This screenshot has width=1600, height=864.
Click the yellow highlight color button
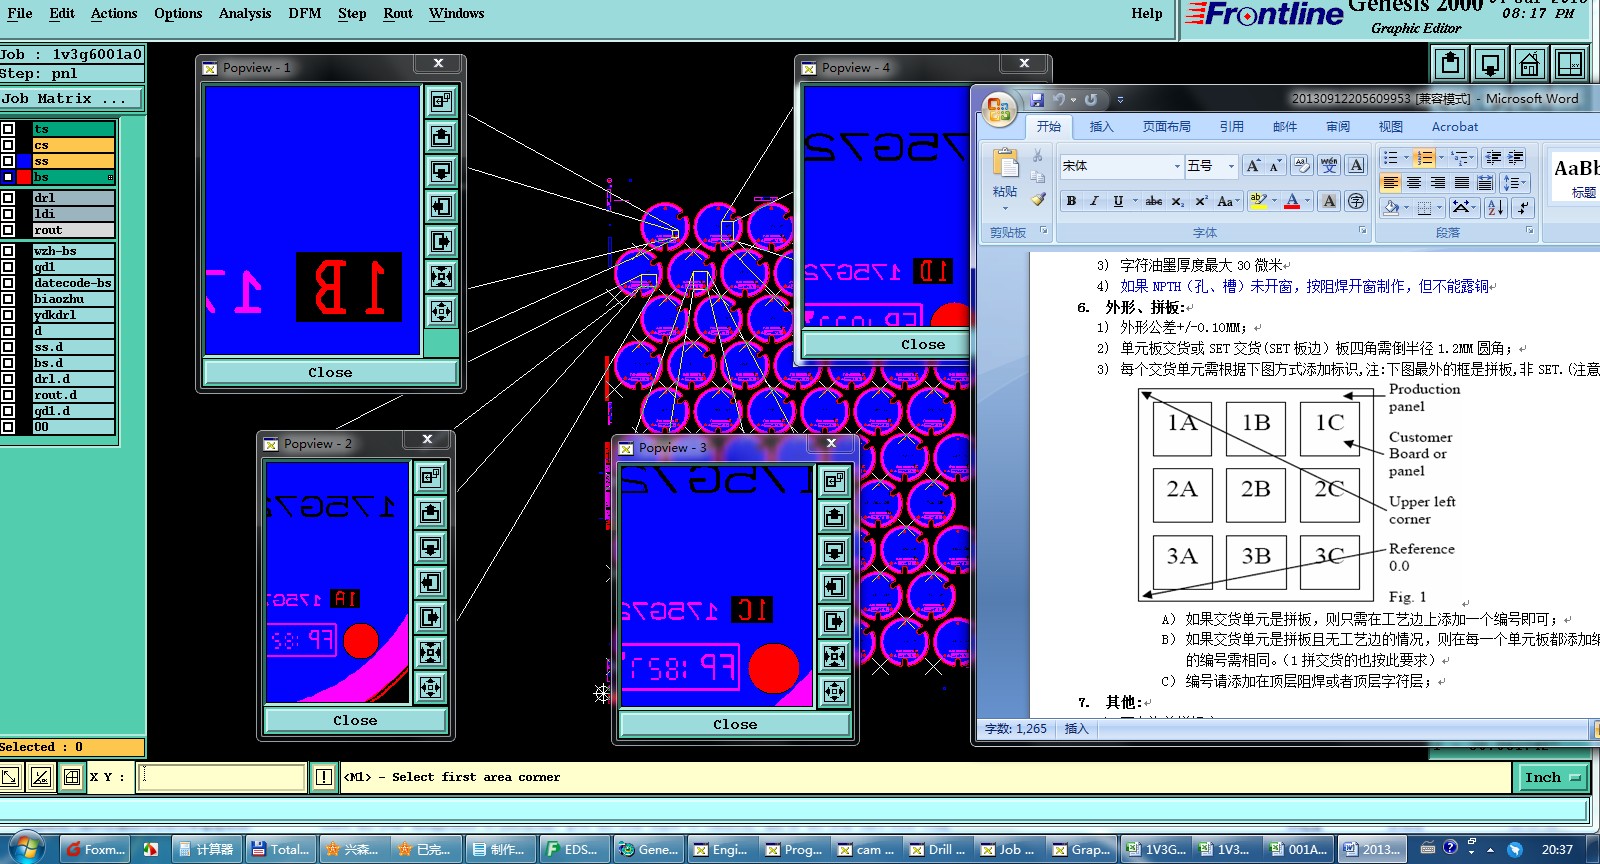[x=1258, y=201]
